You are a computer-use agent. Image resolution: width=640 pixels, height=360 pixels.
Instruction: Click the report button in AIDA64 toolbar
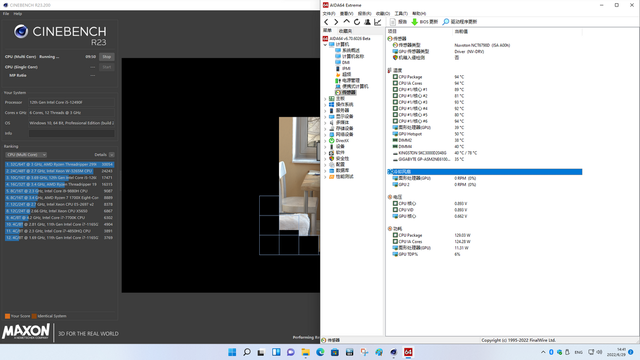coord(398,22)
